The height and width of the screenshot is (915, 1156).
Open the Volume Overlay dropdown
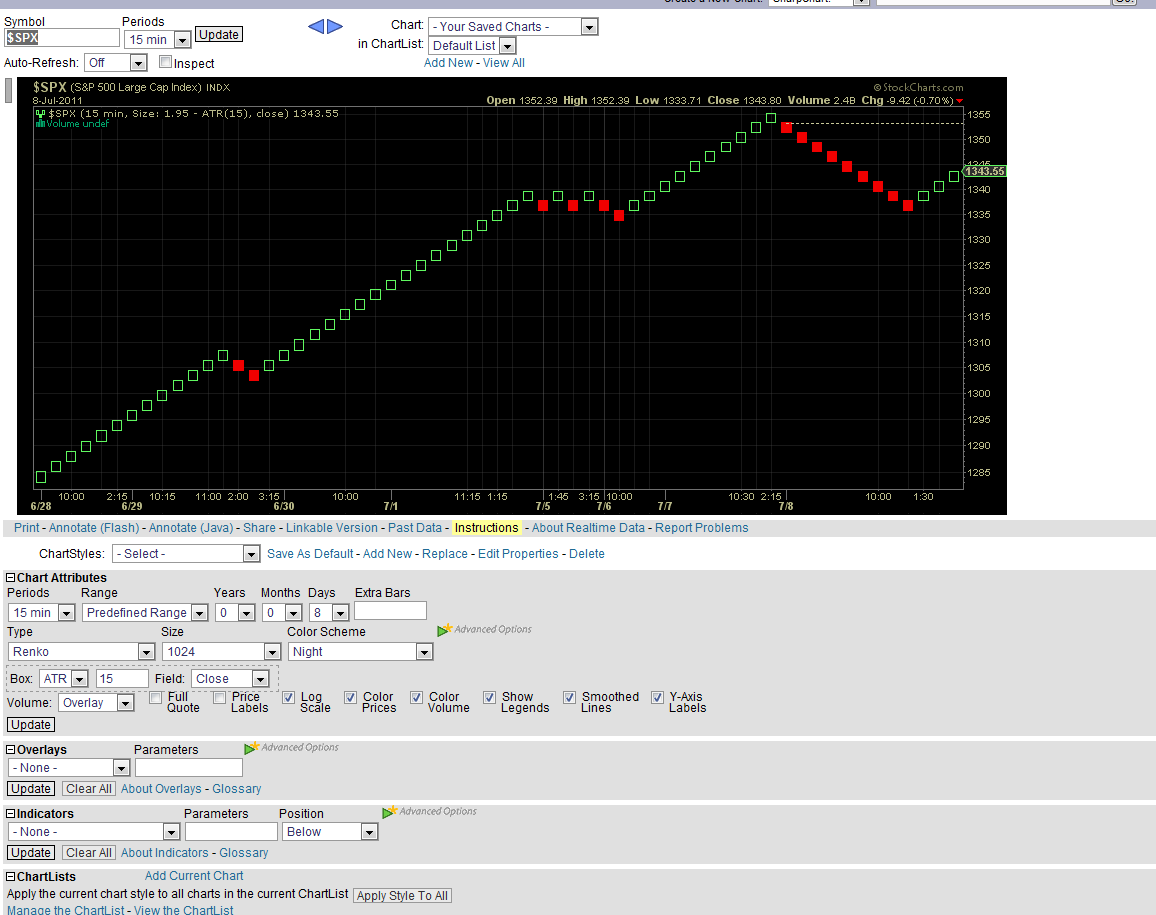coord(97,703)
